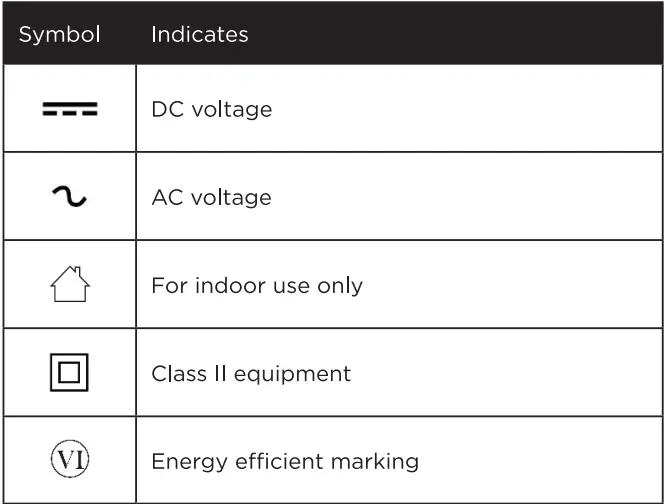Click the "For indoor use only" text
The image size is (664, 504).
click(x=257, y=285)
